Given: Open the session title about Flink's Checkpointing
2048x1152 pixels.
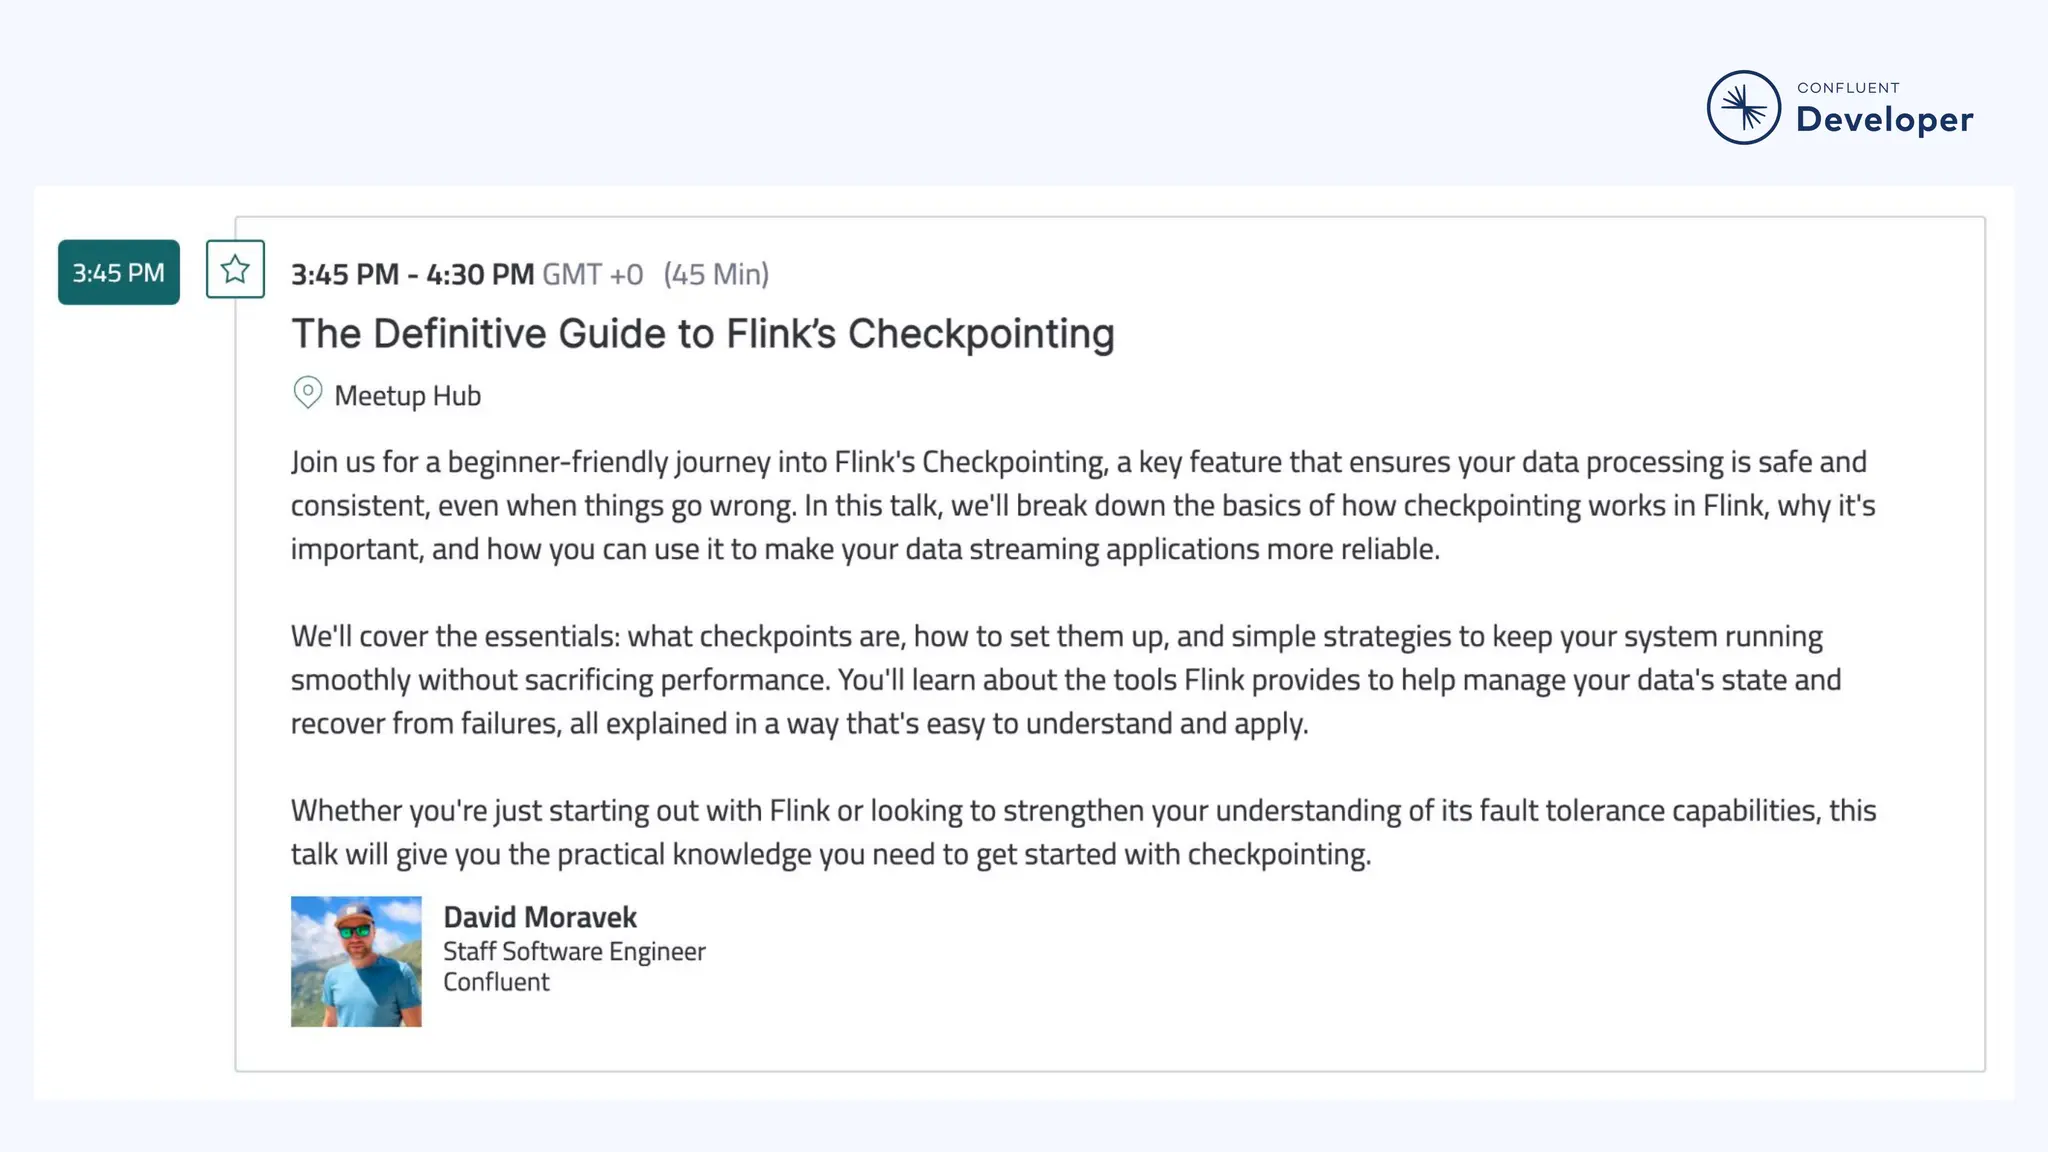Looking at the screenshot, I should [702, 333].
